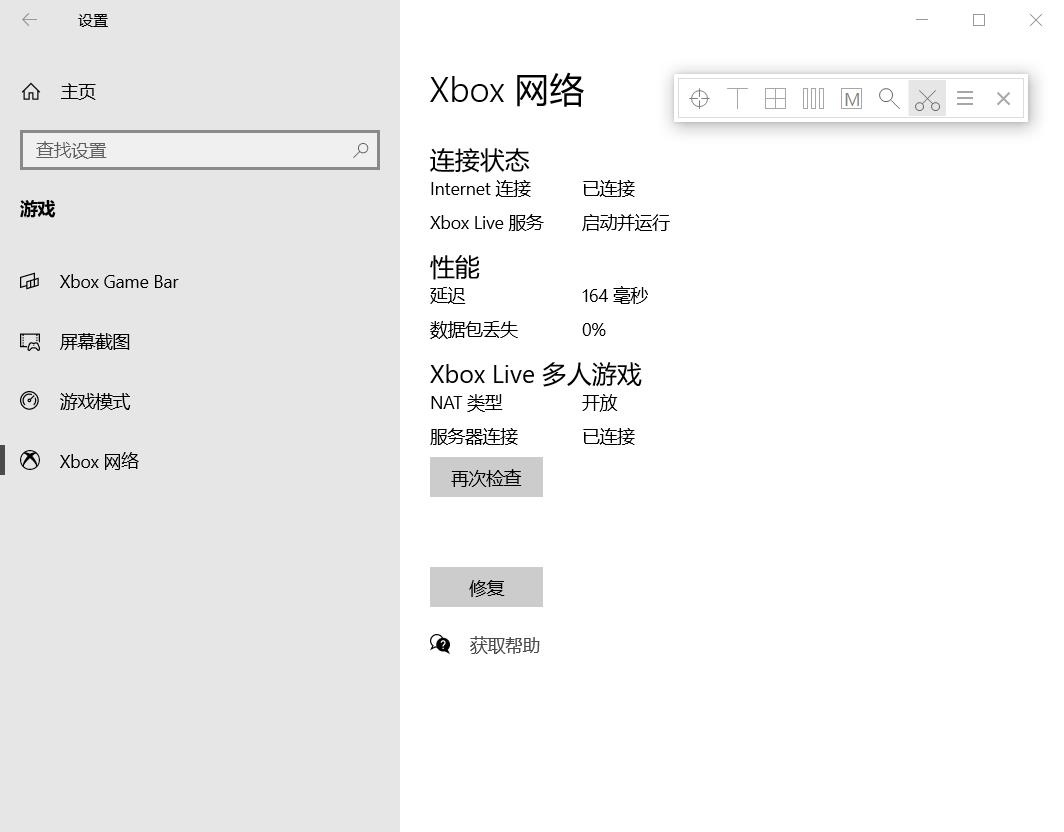Click the 0% packet loss value
The width and height of the screenshot is (1064, 832).
click(594, 330)
